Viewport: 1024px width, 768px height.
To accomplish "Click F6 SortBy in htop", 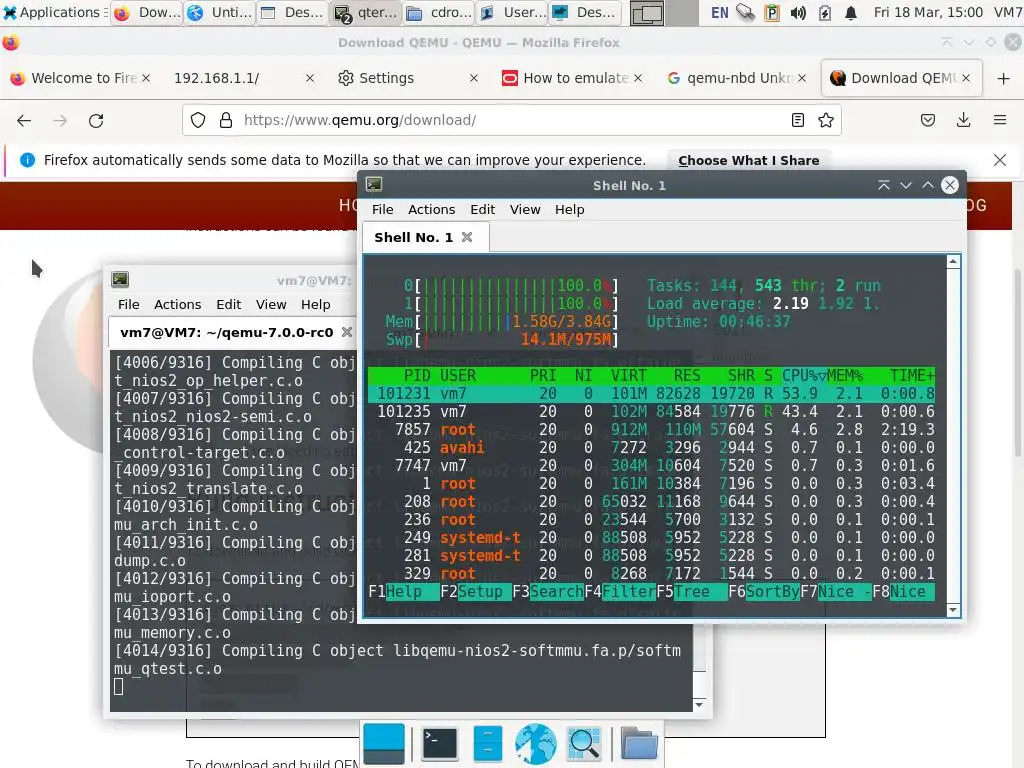I will coord(763,592).
